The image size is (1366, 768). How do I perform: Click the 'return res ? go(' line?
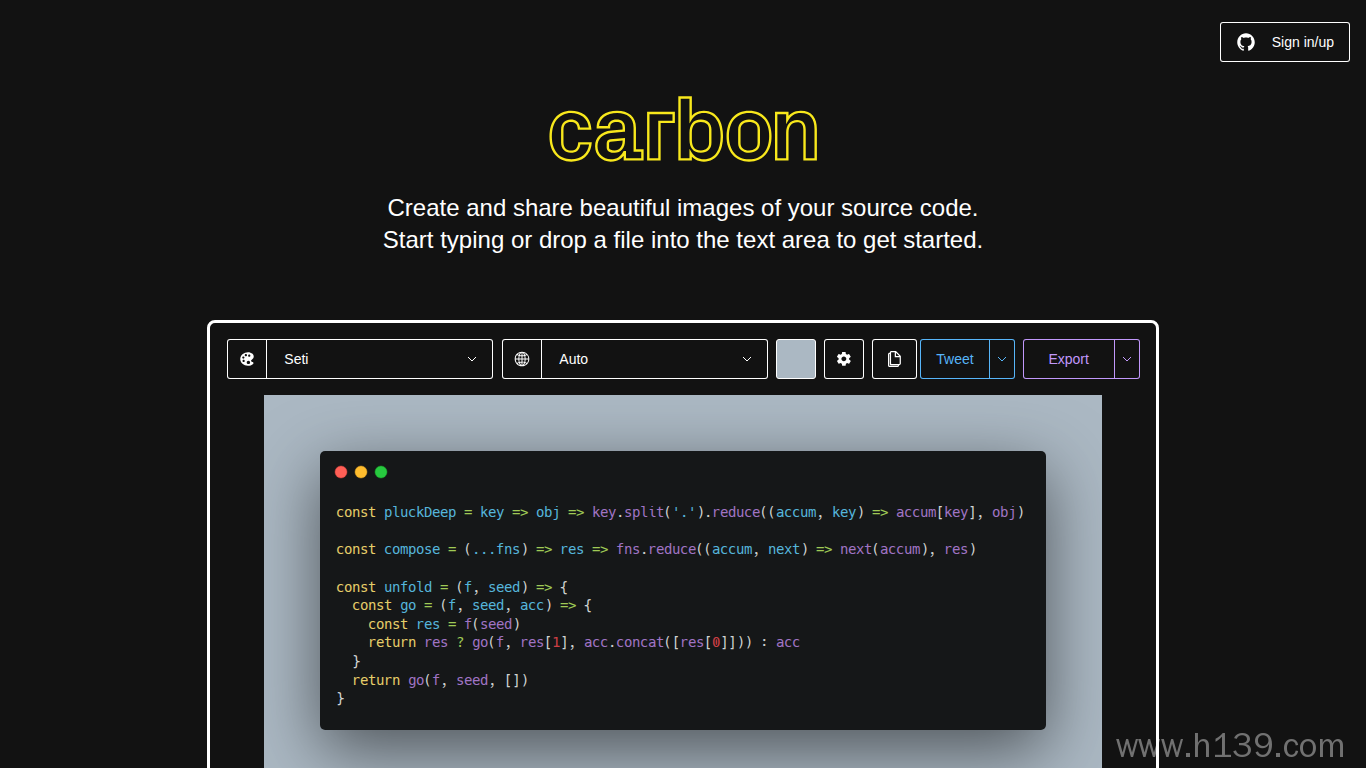pos(584,642)
